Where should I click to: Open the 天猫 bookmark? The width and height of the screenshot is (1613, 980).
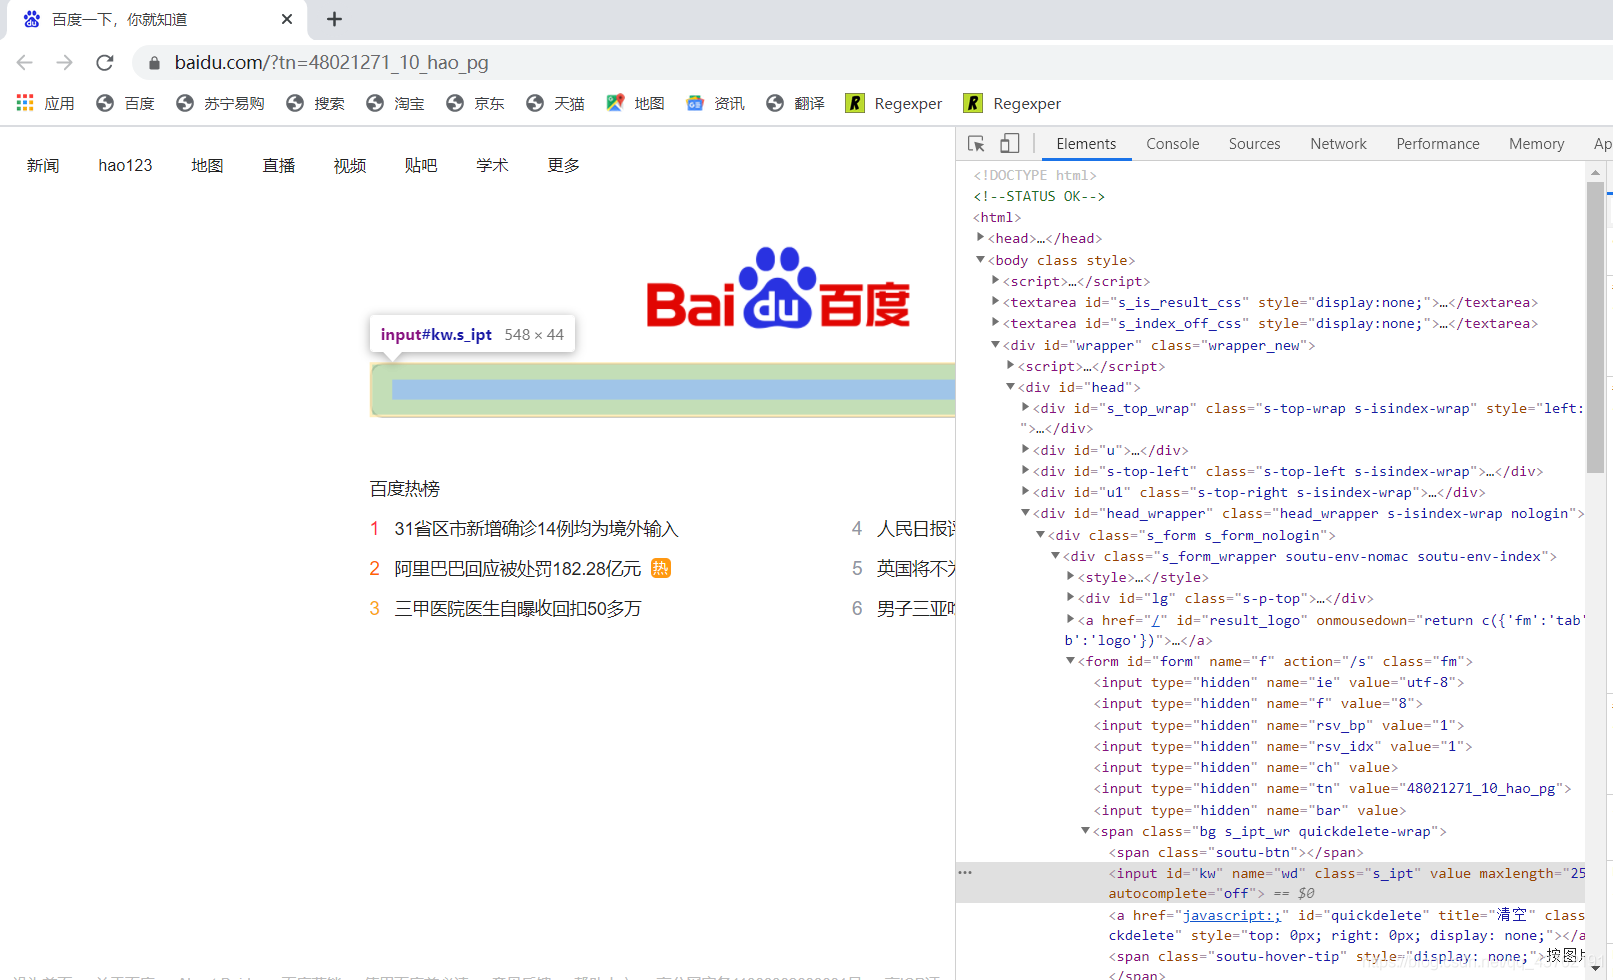pos(555,103)
